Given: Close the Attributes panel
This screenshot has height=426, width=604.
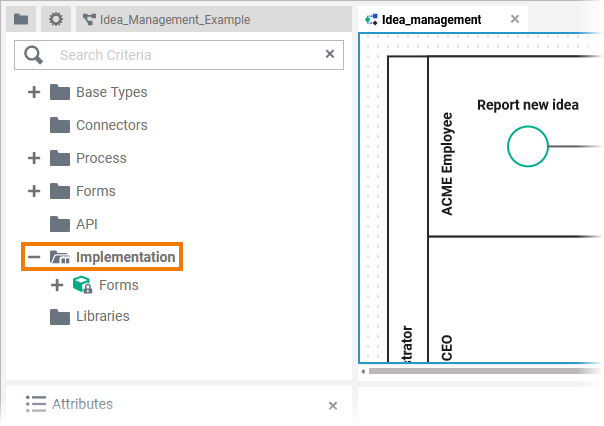Looking at the screenshot, I should point(333,405).
